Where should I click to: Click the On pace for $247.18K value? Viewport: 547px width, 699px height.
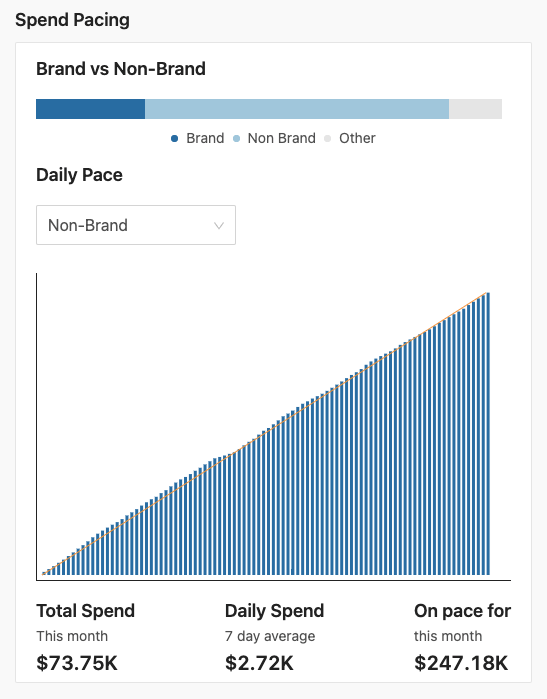point(461,663)
